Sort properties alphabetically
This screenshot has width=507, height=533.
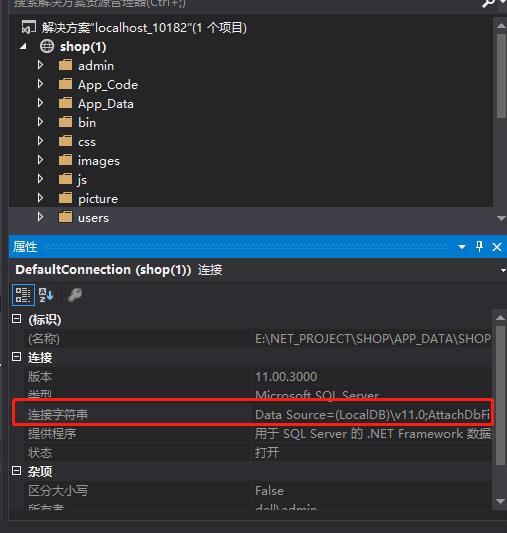click(46, 295)
